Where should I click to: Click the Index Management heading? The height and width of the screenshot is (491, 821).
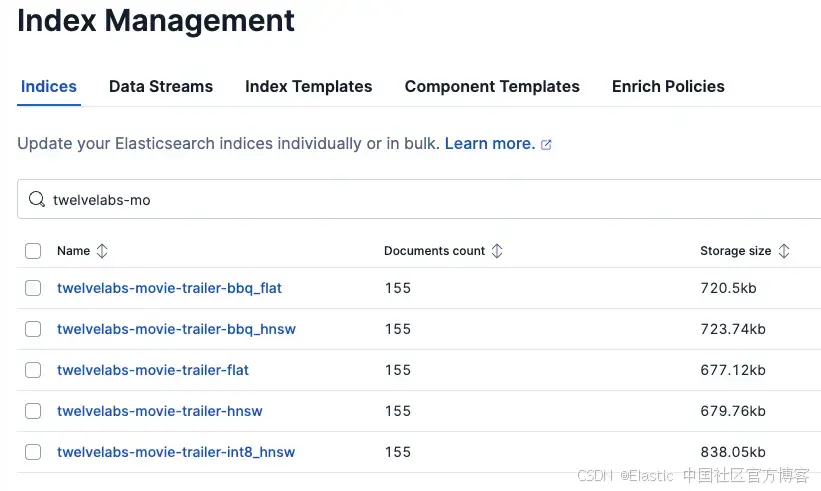click(x=156, y=21)
